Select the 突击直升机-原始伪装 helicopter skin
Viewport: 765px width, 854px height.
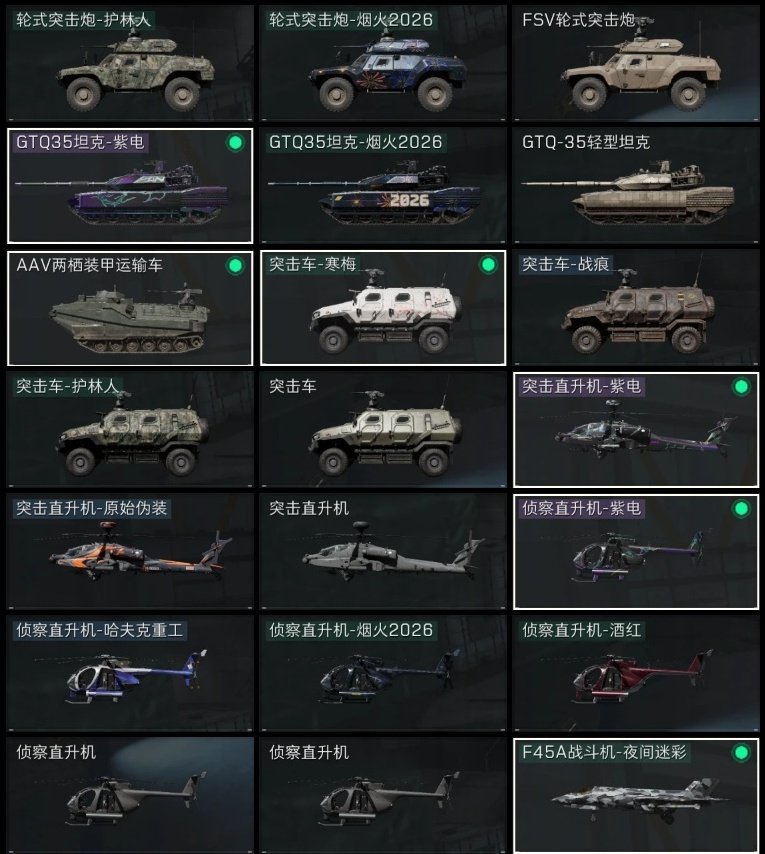pos(130,552)
